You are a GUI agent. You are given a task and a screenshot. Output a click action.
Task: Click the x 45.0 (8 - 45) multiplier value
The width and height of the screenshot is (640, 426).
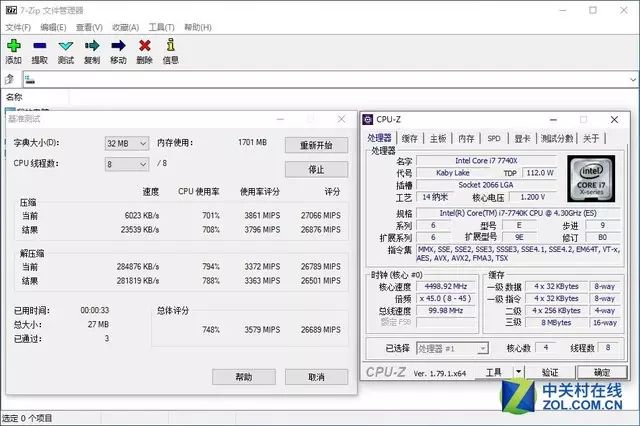[x=446, y=298]
